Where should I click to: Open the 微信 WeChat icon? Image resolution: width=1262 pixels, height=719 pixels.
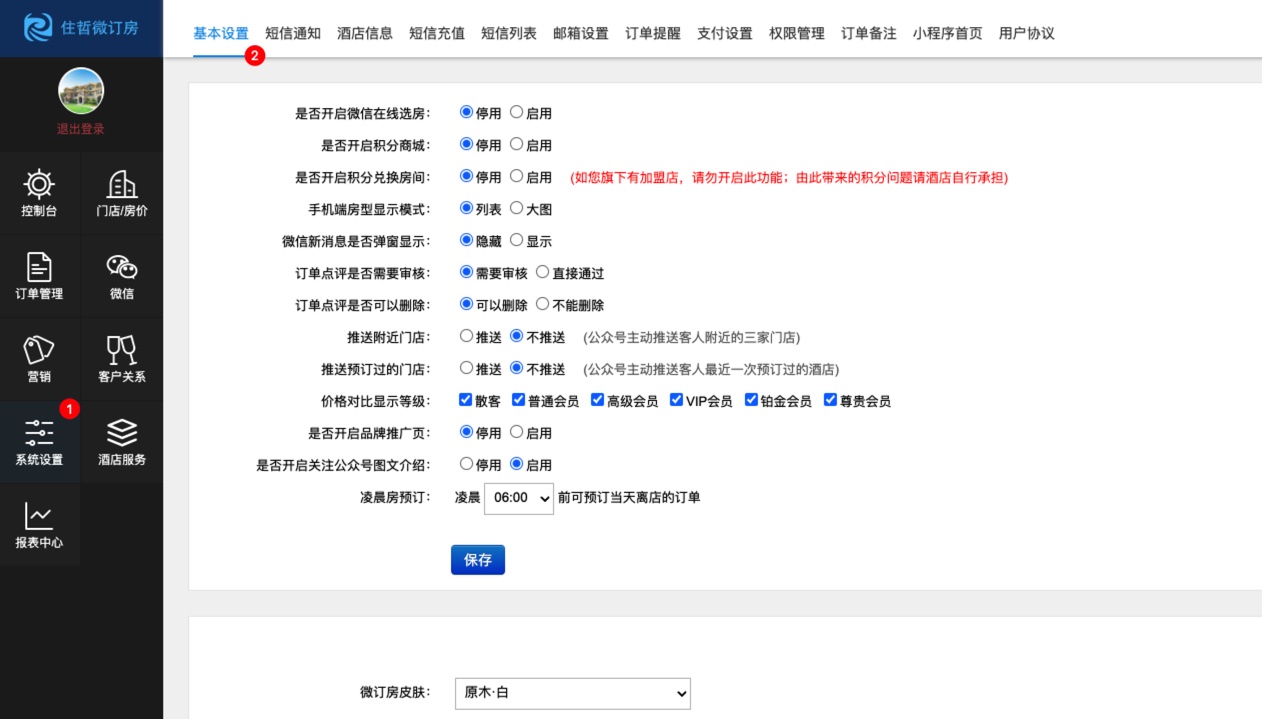tap(122, 268)
